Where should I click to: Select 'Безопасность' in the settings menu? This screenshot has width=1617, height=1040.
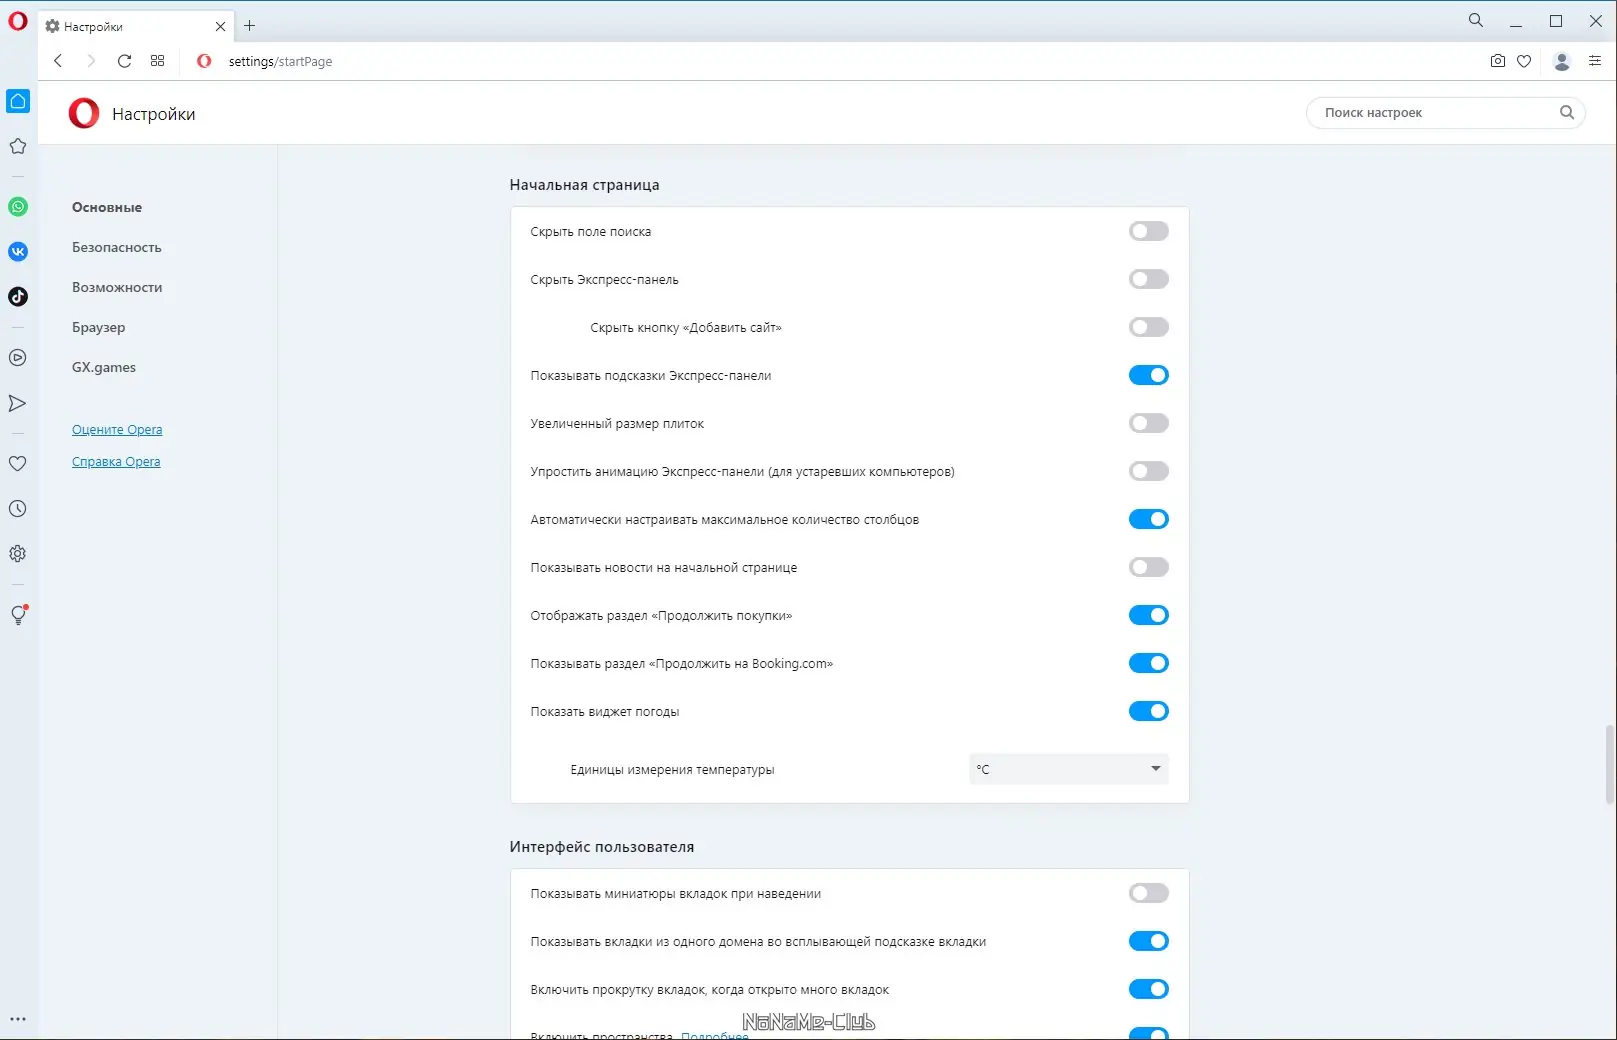pos(116,248)
